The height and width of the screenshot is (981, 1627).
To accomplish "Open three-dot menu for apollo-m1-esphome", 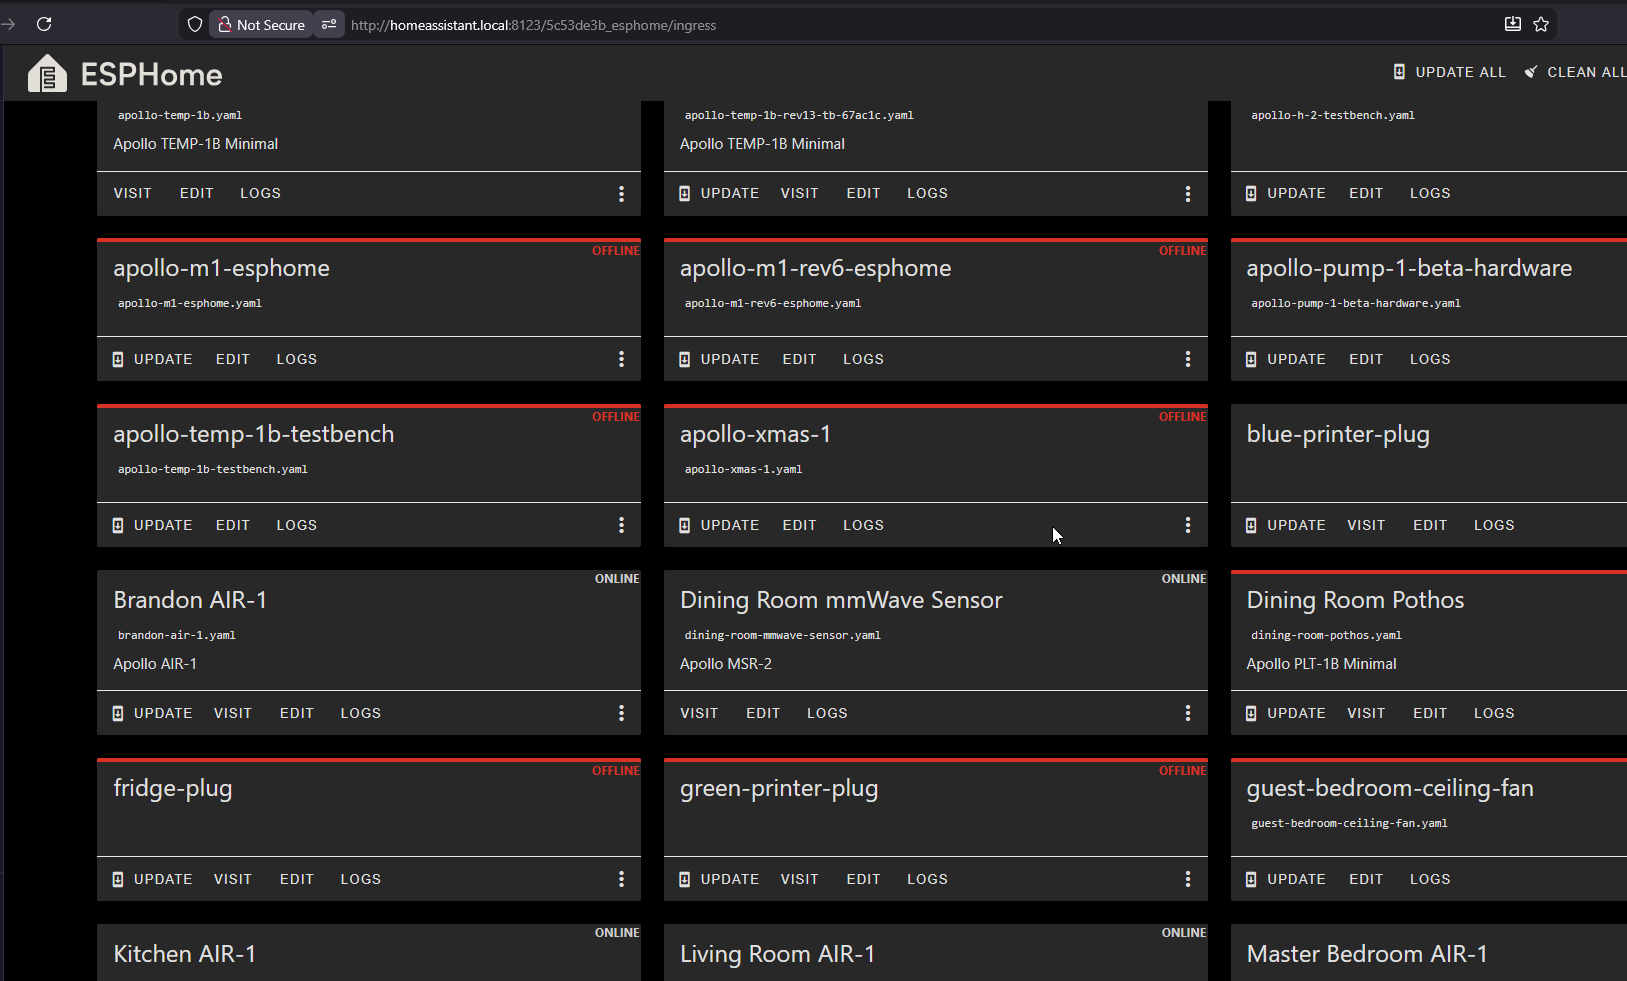I will [x=621, y=359].
